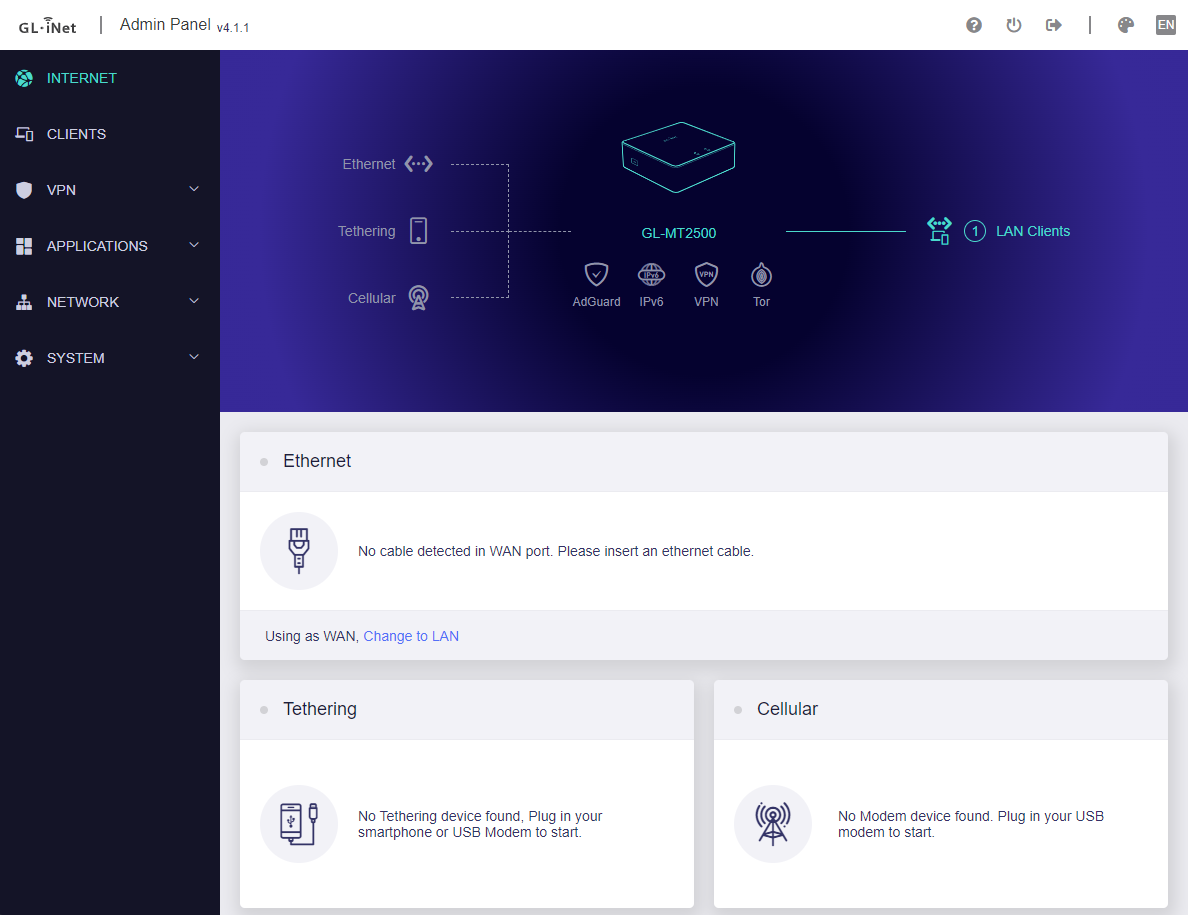Click the Change to LAN link

click(x=411, y=636)
